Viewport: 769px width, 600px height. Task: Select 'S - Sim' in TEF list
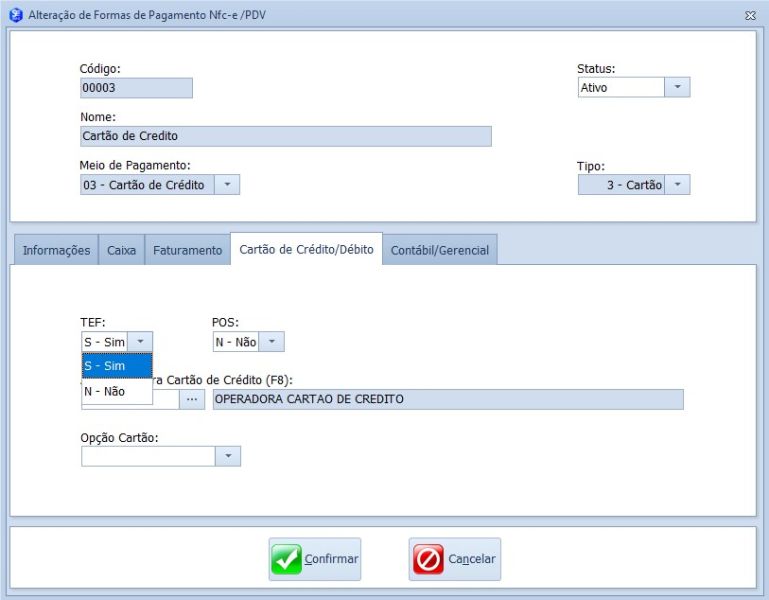pyautogui.click(x=116, y=366)
